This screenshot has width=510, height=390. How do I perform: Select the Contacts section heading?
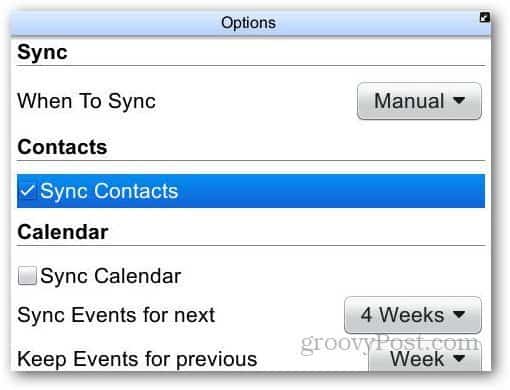(x=62, y=147)
